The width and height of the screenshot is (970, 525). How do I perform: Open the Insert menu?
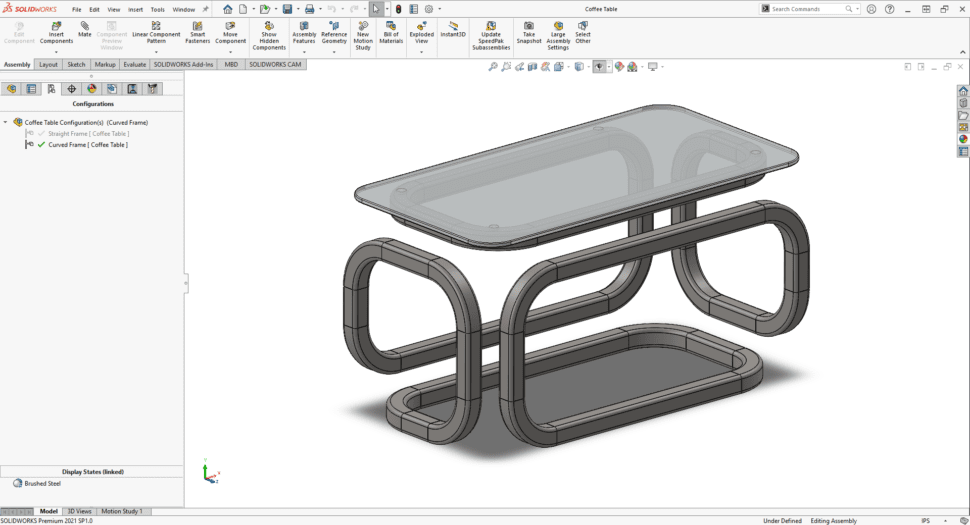135,10
